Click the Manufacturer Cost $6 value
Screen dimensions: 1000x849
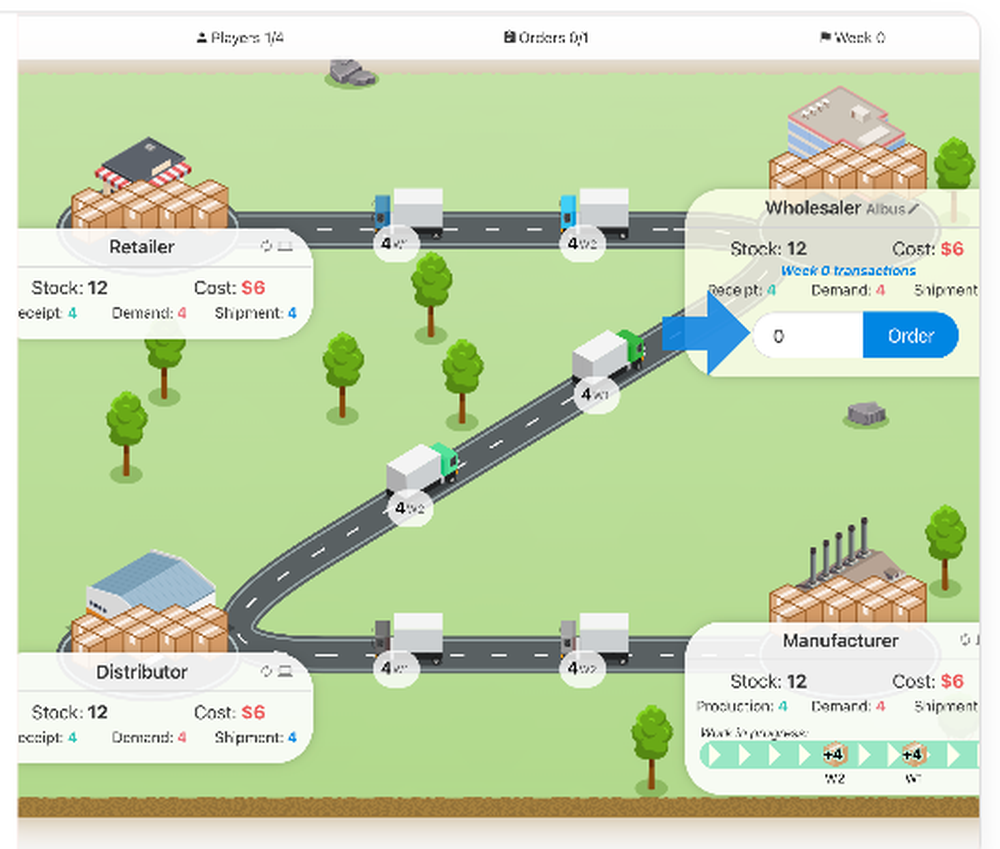928,681
